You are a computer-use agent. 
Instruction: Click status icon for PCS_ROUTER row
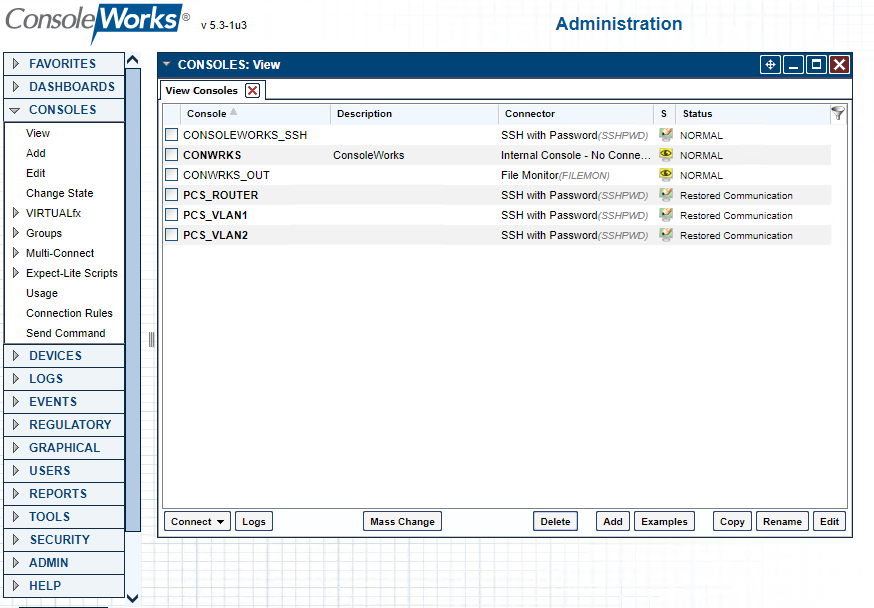point(666,194)
